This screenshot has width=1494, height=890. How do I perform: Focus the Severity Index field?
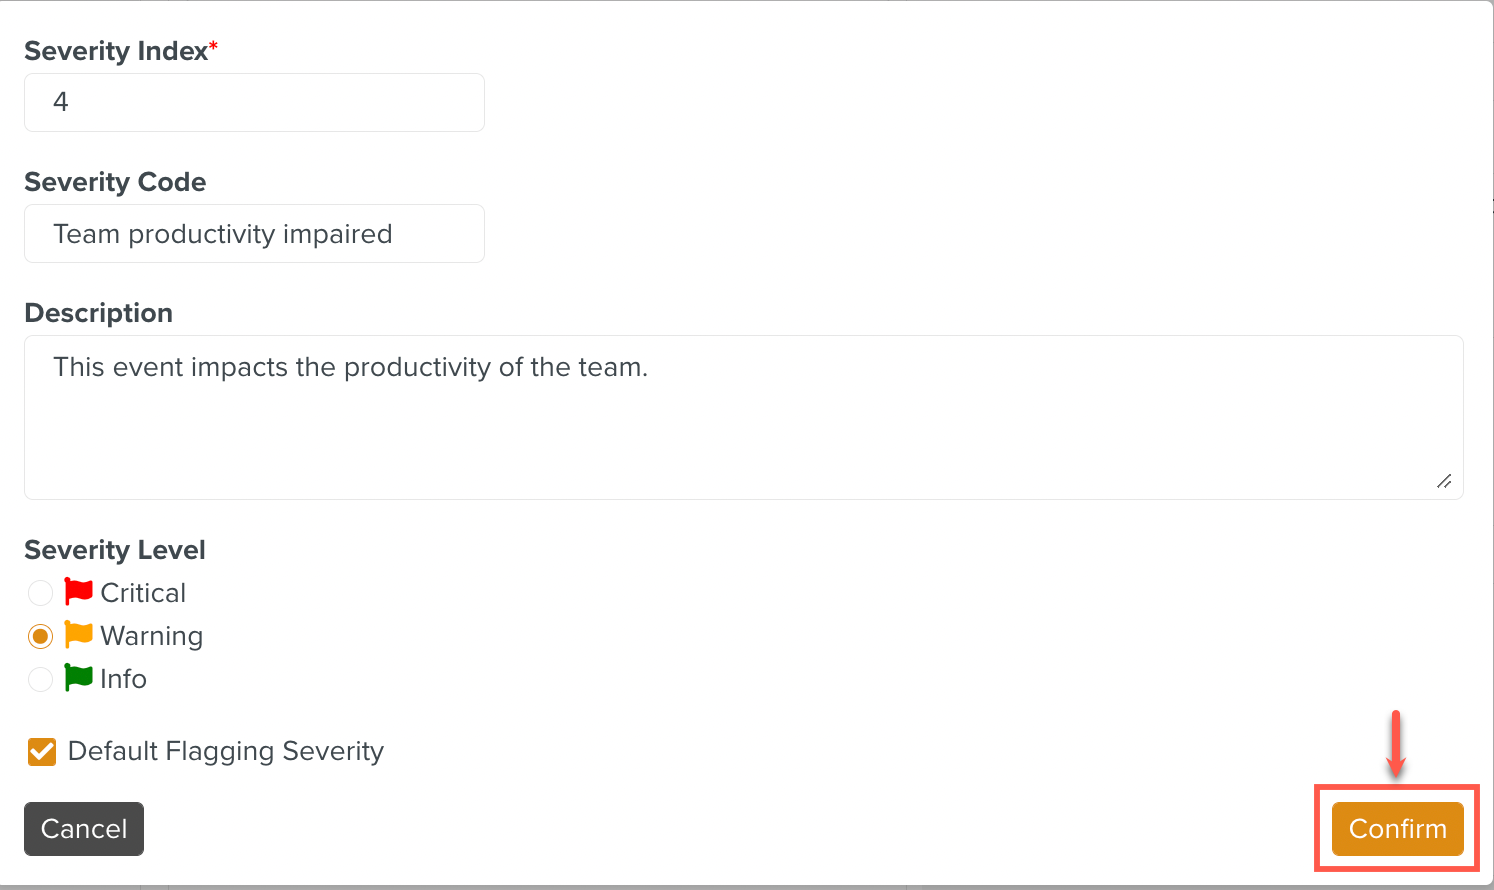point(254,102)
